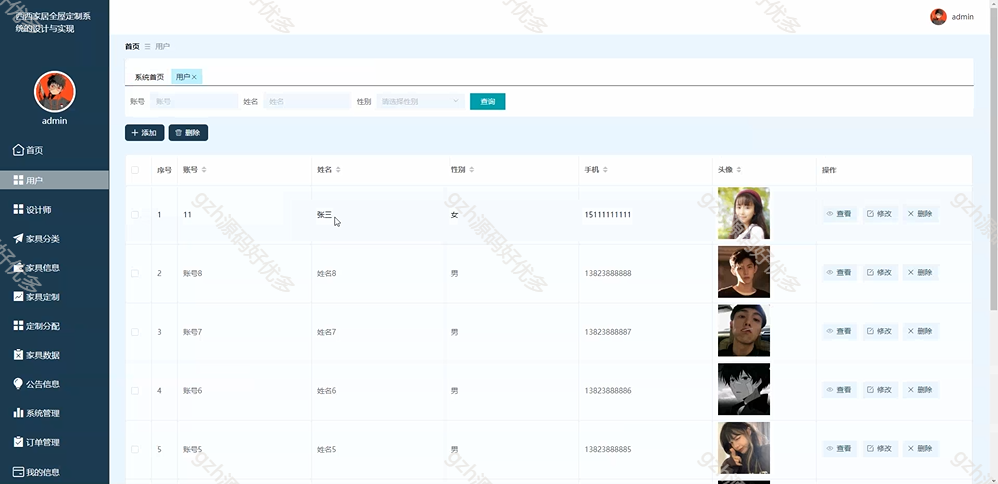Click the 我的信息 card icon
The width and height of the screenshot is (998, 484).
(18, 472)
